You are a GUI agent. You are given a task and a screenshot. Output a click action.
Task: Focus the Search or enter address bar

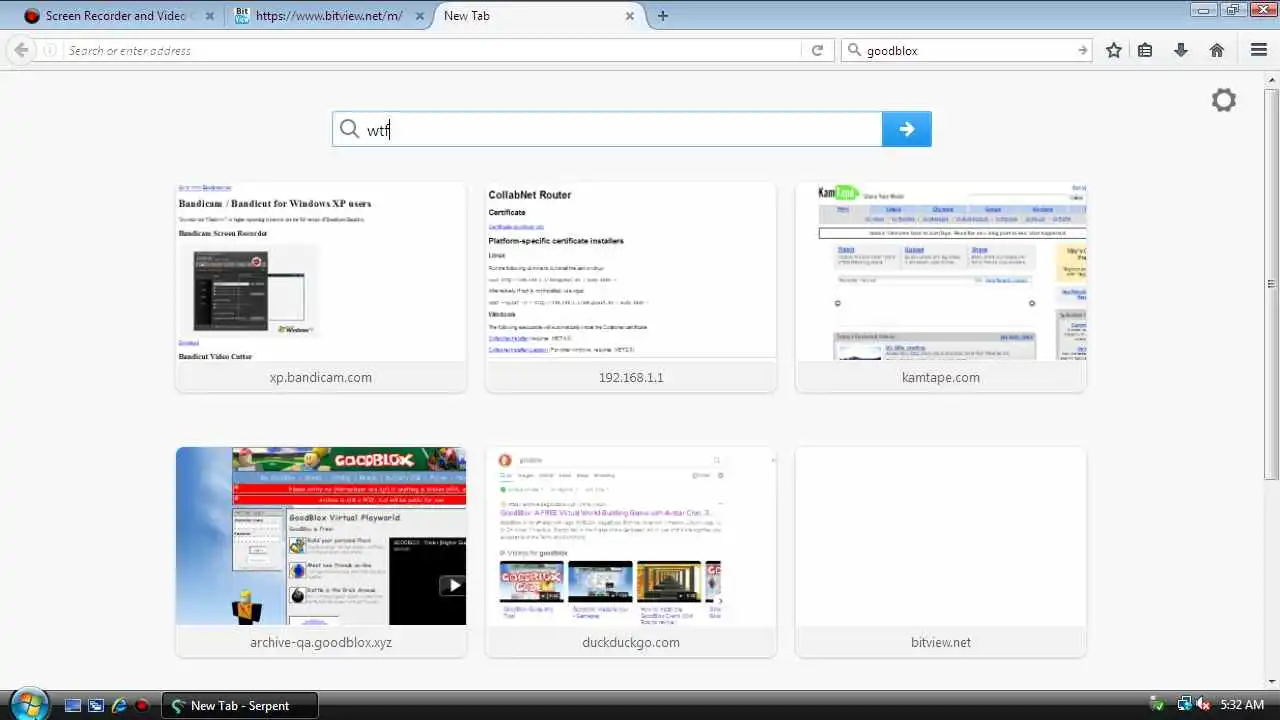click(433, 50)
